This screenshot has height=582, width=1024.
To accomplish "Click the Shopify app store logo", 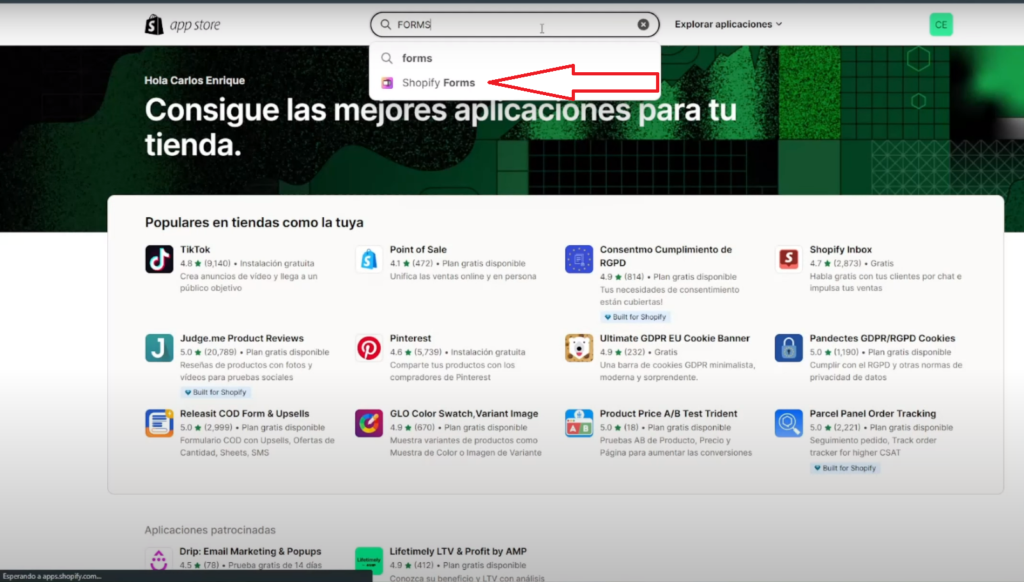I will 182,25.
